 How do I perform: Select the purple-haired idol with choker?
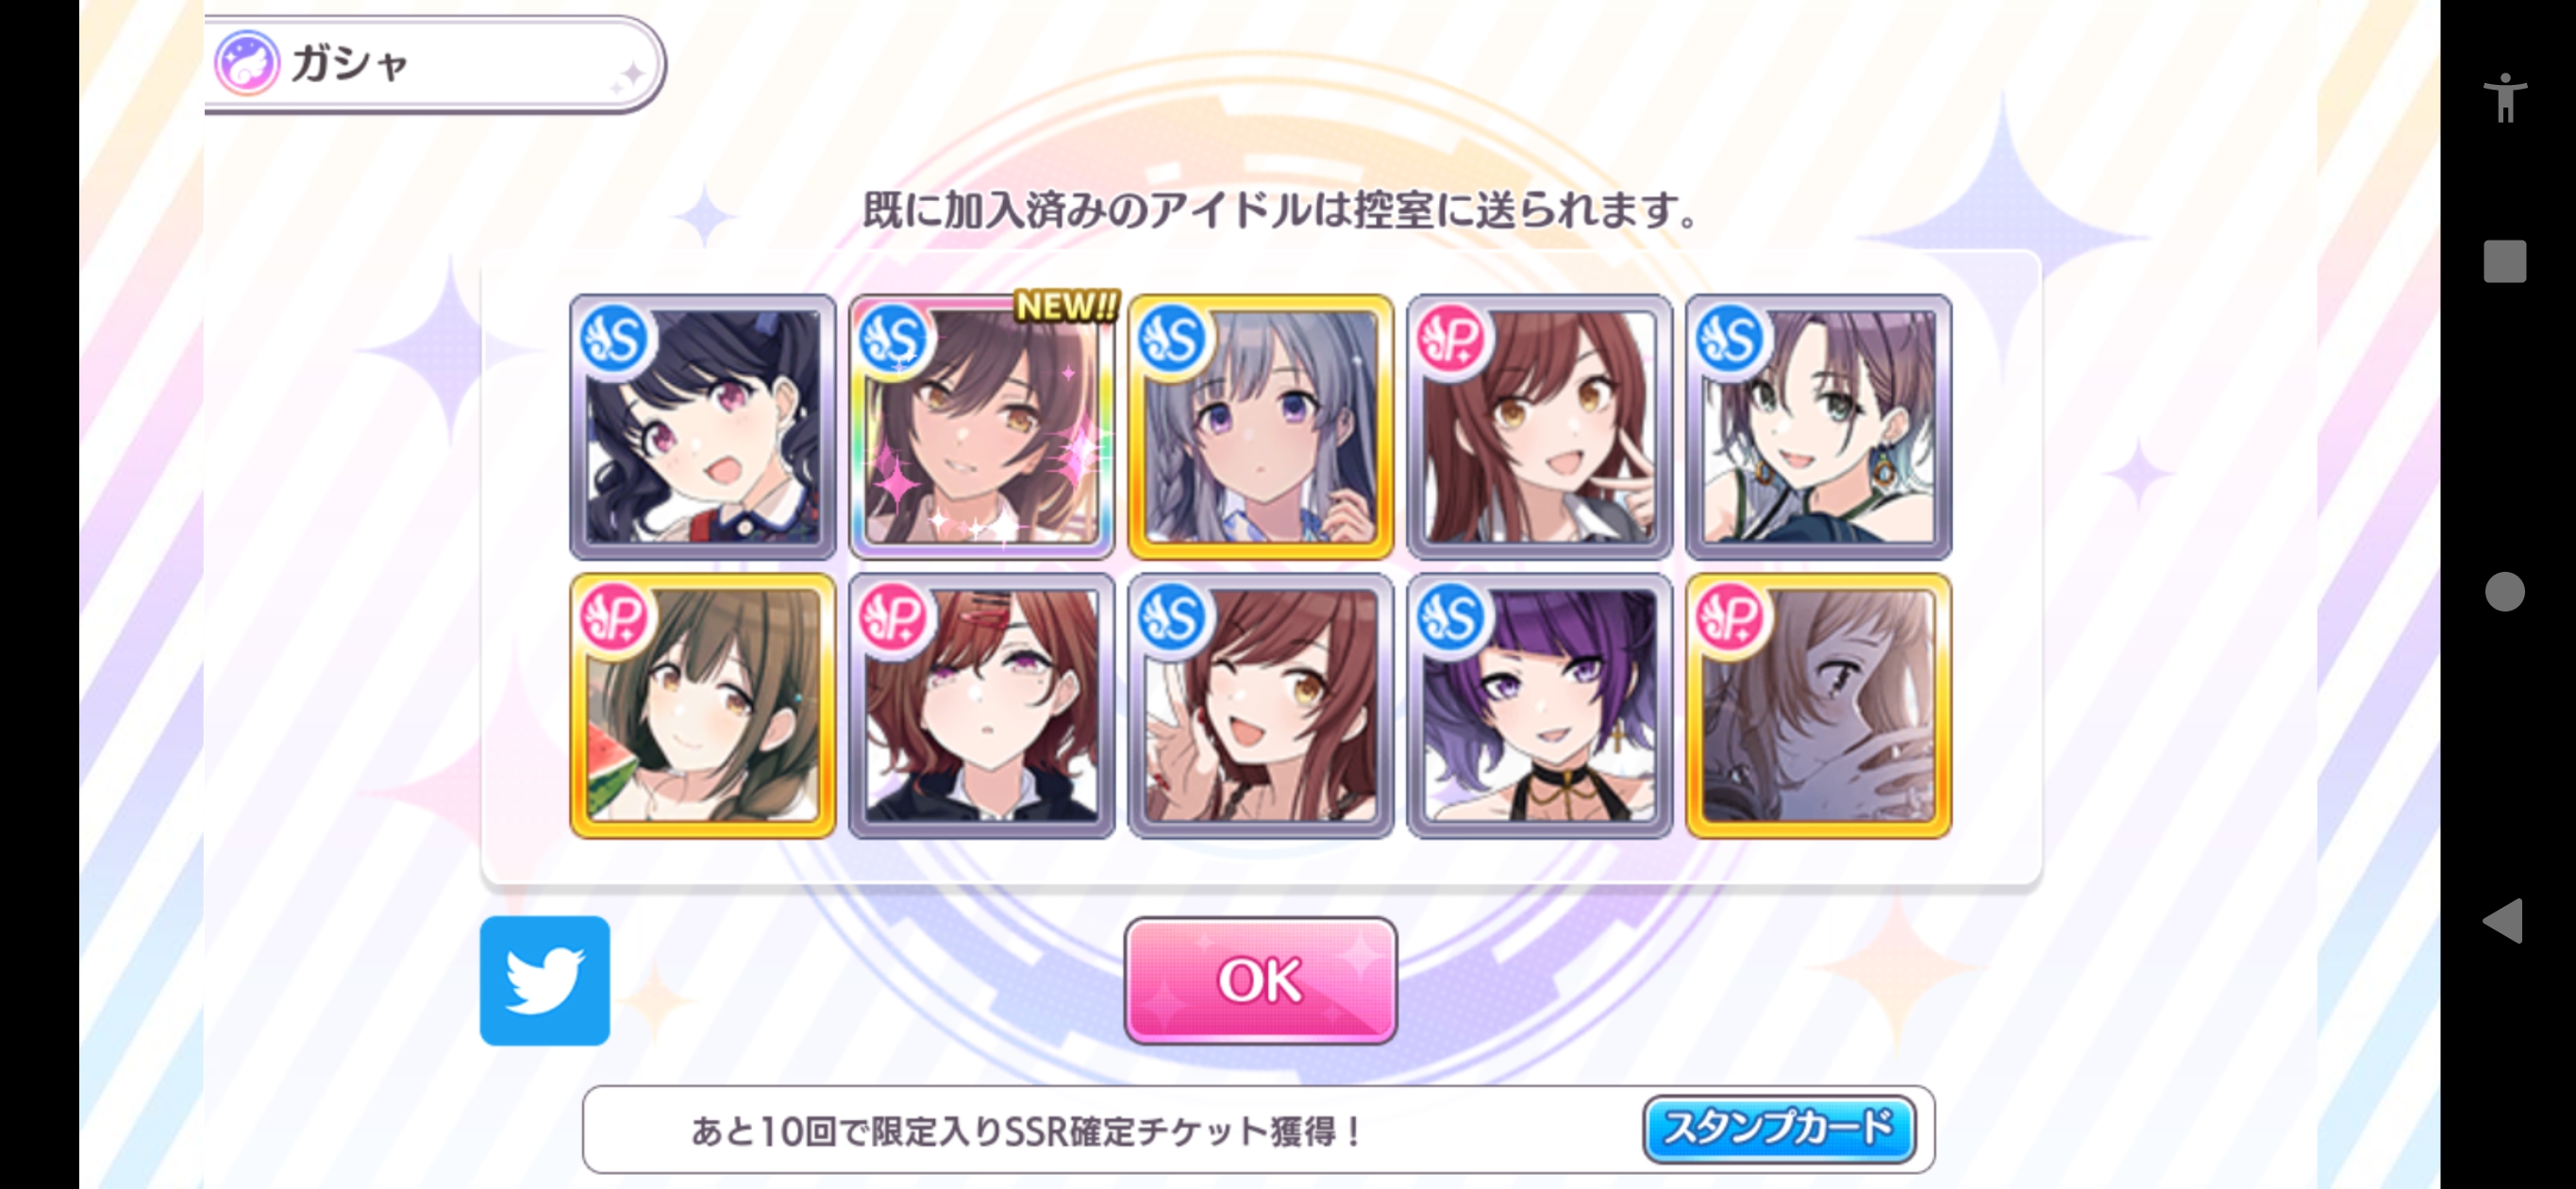1539,706
